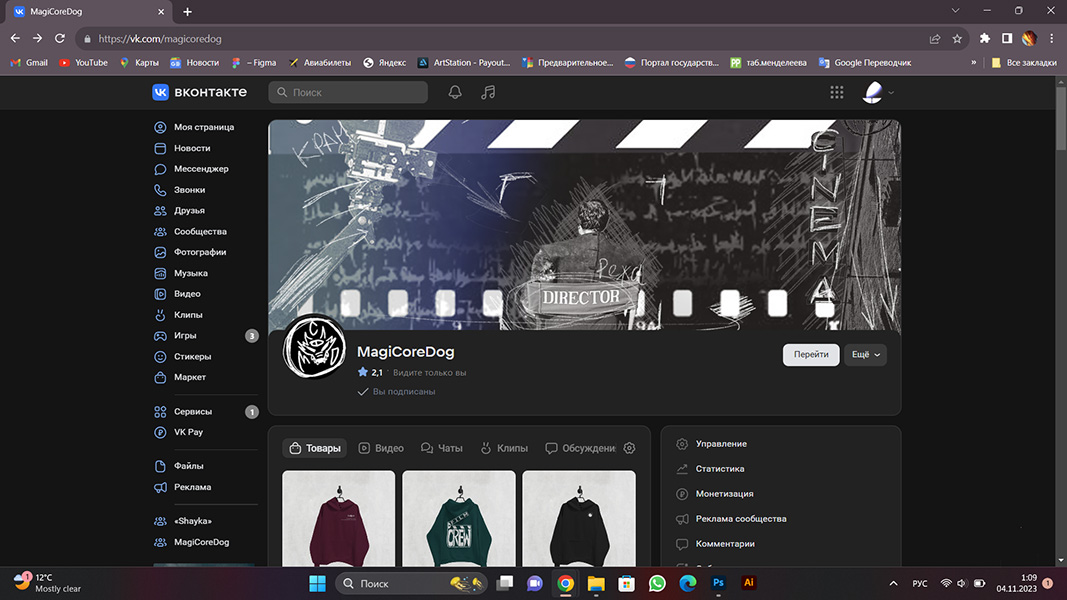This screenshot has height=600, width=1067.
Task: Open YouTube bookmark
Action: (x=83, y=63)
